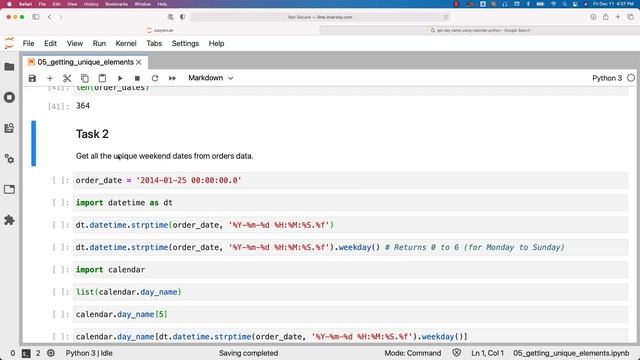Open the Kernel menu

click(x=126, y=43)
